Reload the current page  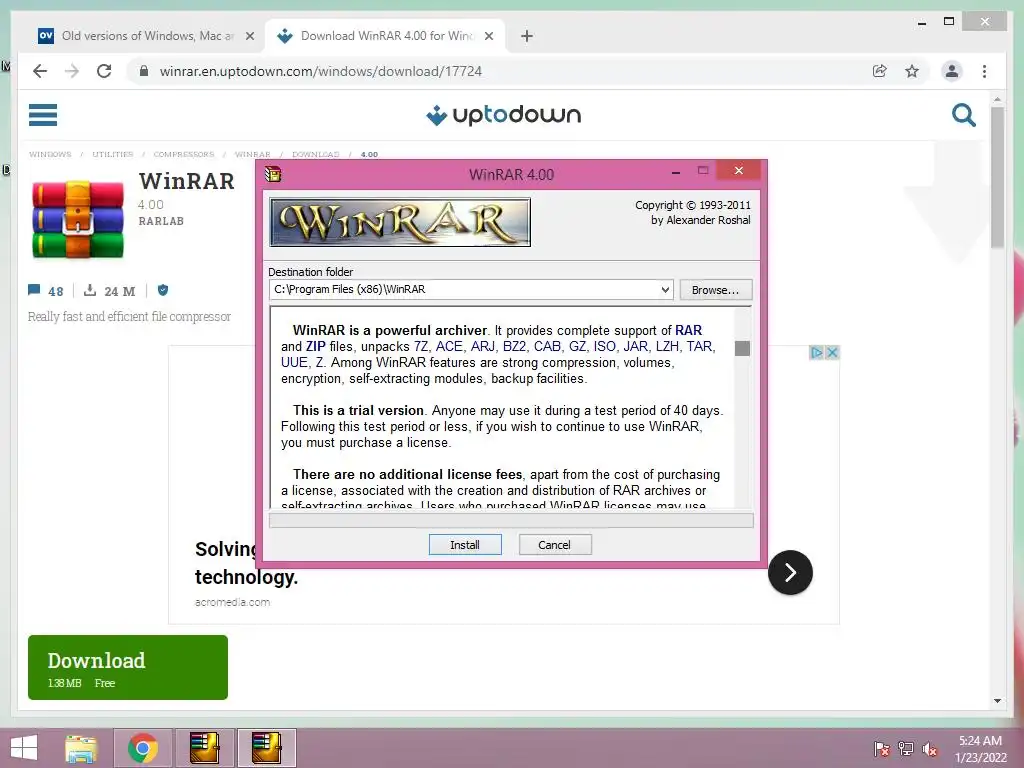click(104, 71)
